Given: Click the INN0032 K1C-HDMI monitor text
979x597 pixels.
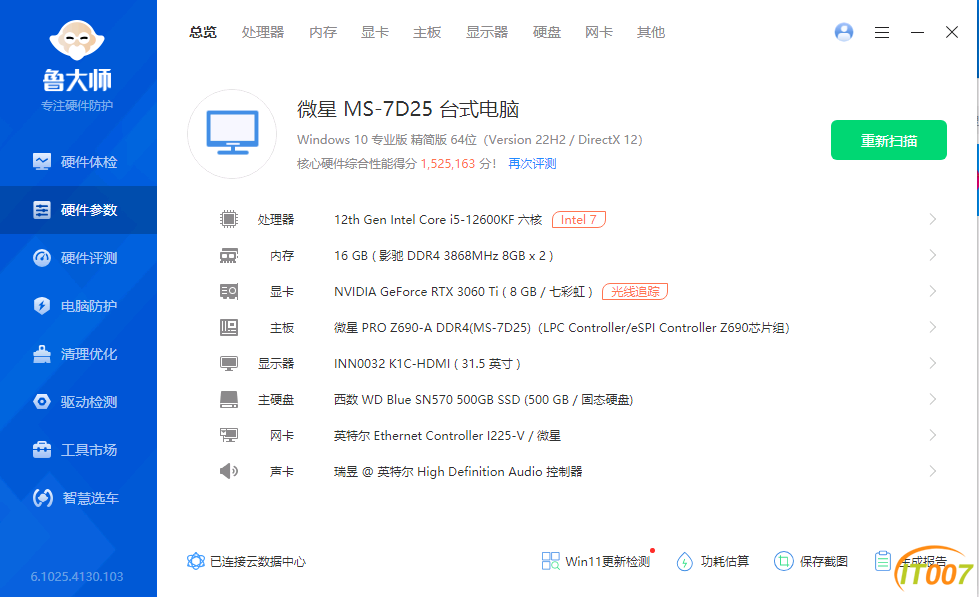Looking at the screenshot, I should pos(391,363).
